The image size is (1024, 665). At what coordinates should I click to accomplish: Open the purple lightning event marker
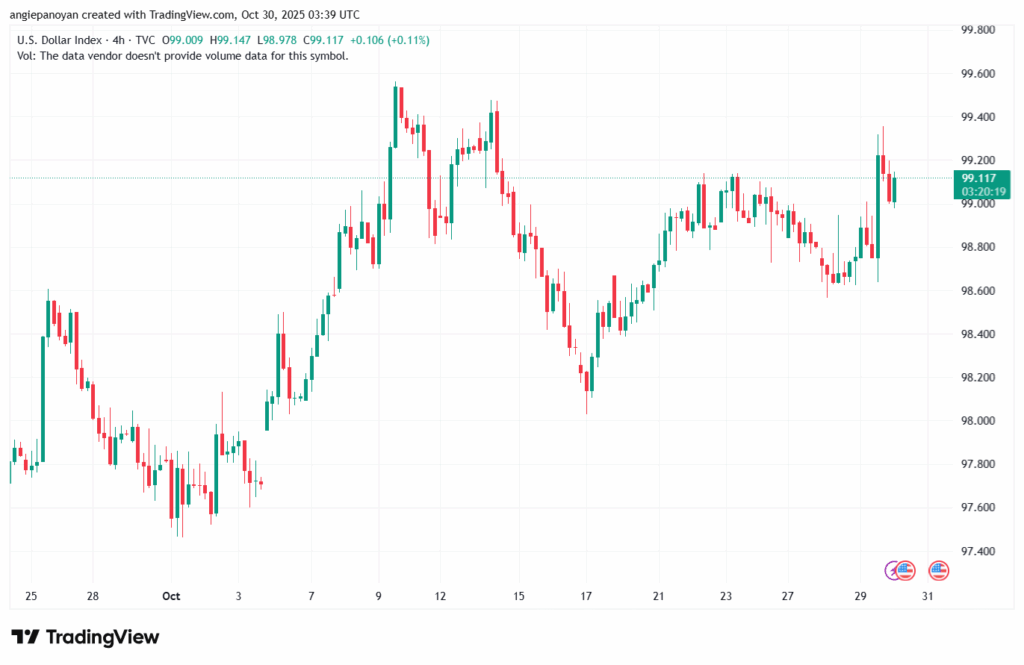tap(893, 571)
